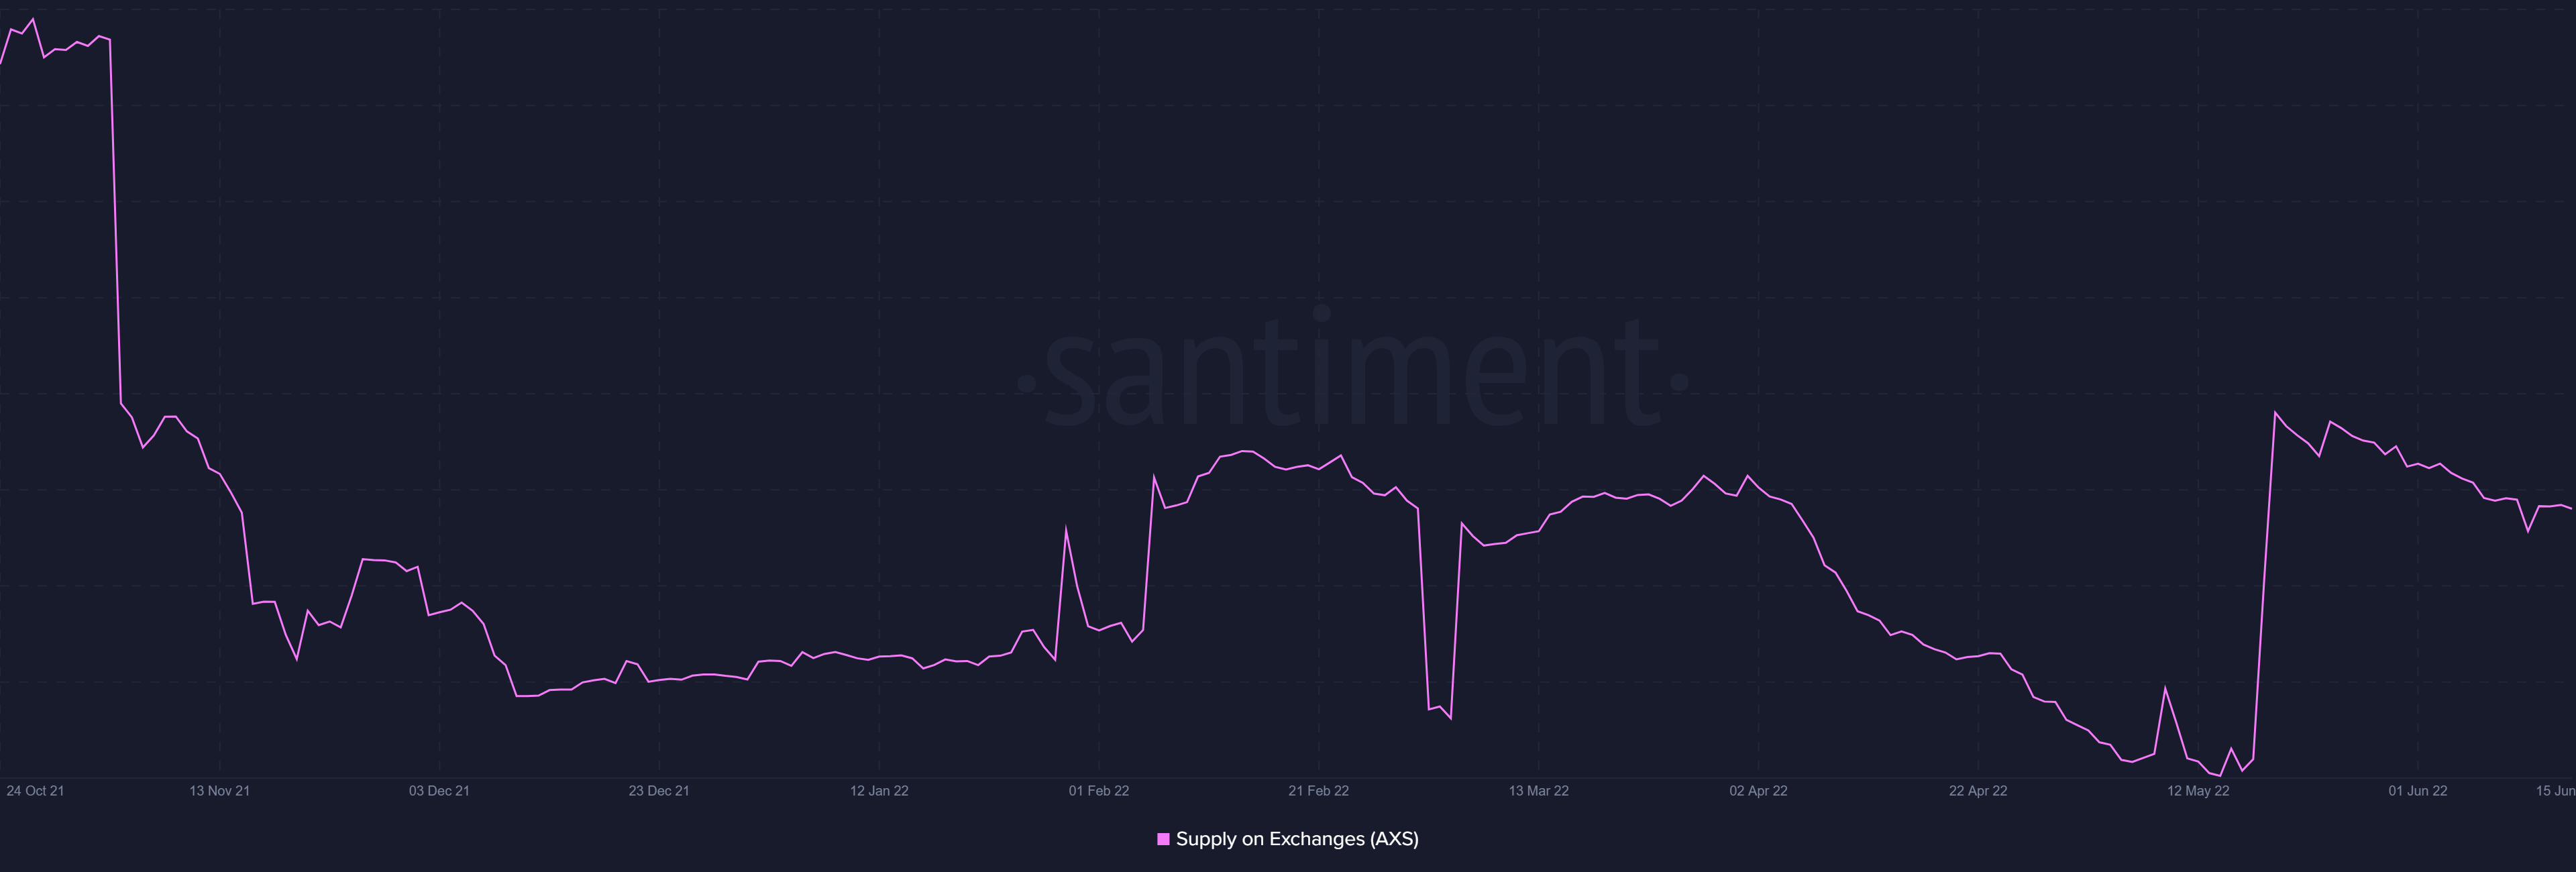The width and height of the screenshot is (2576, 872).
Task: Click the Supply on Exchanges (AXS) legend label
Action: [1297, 839]
